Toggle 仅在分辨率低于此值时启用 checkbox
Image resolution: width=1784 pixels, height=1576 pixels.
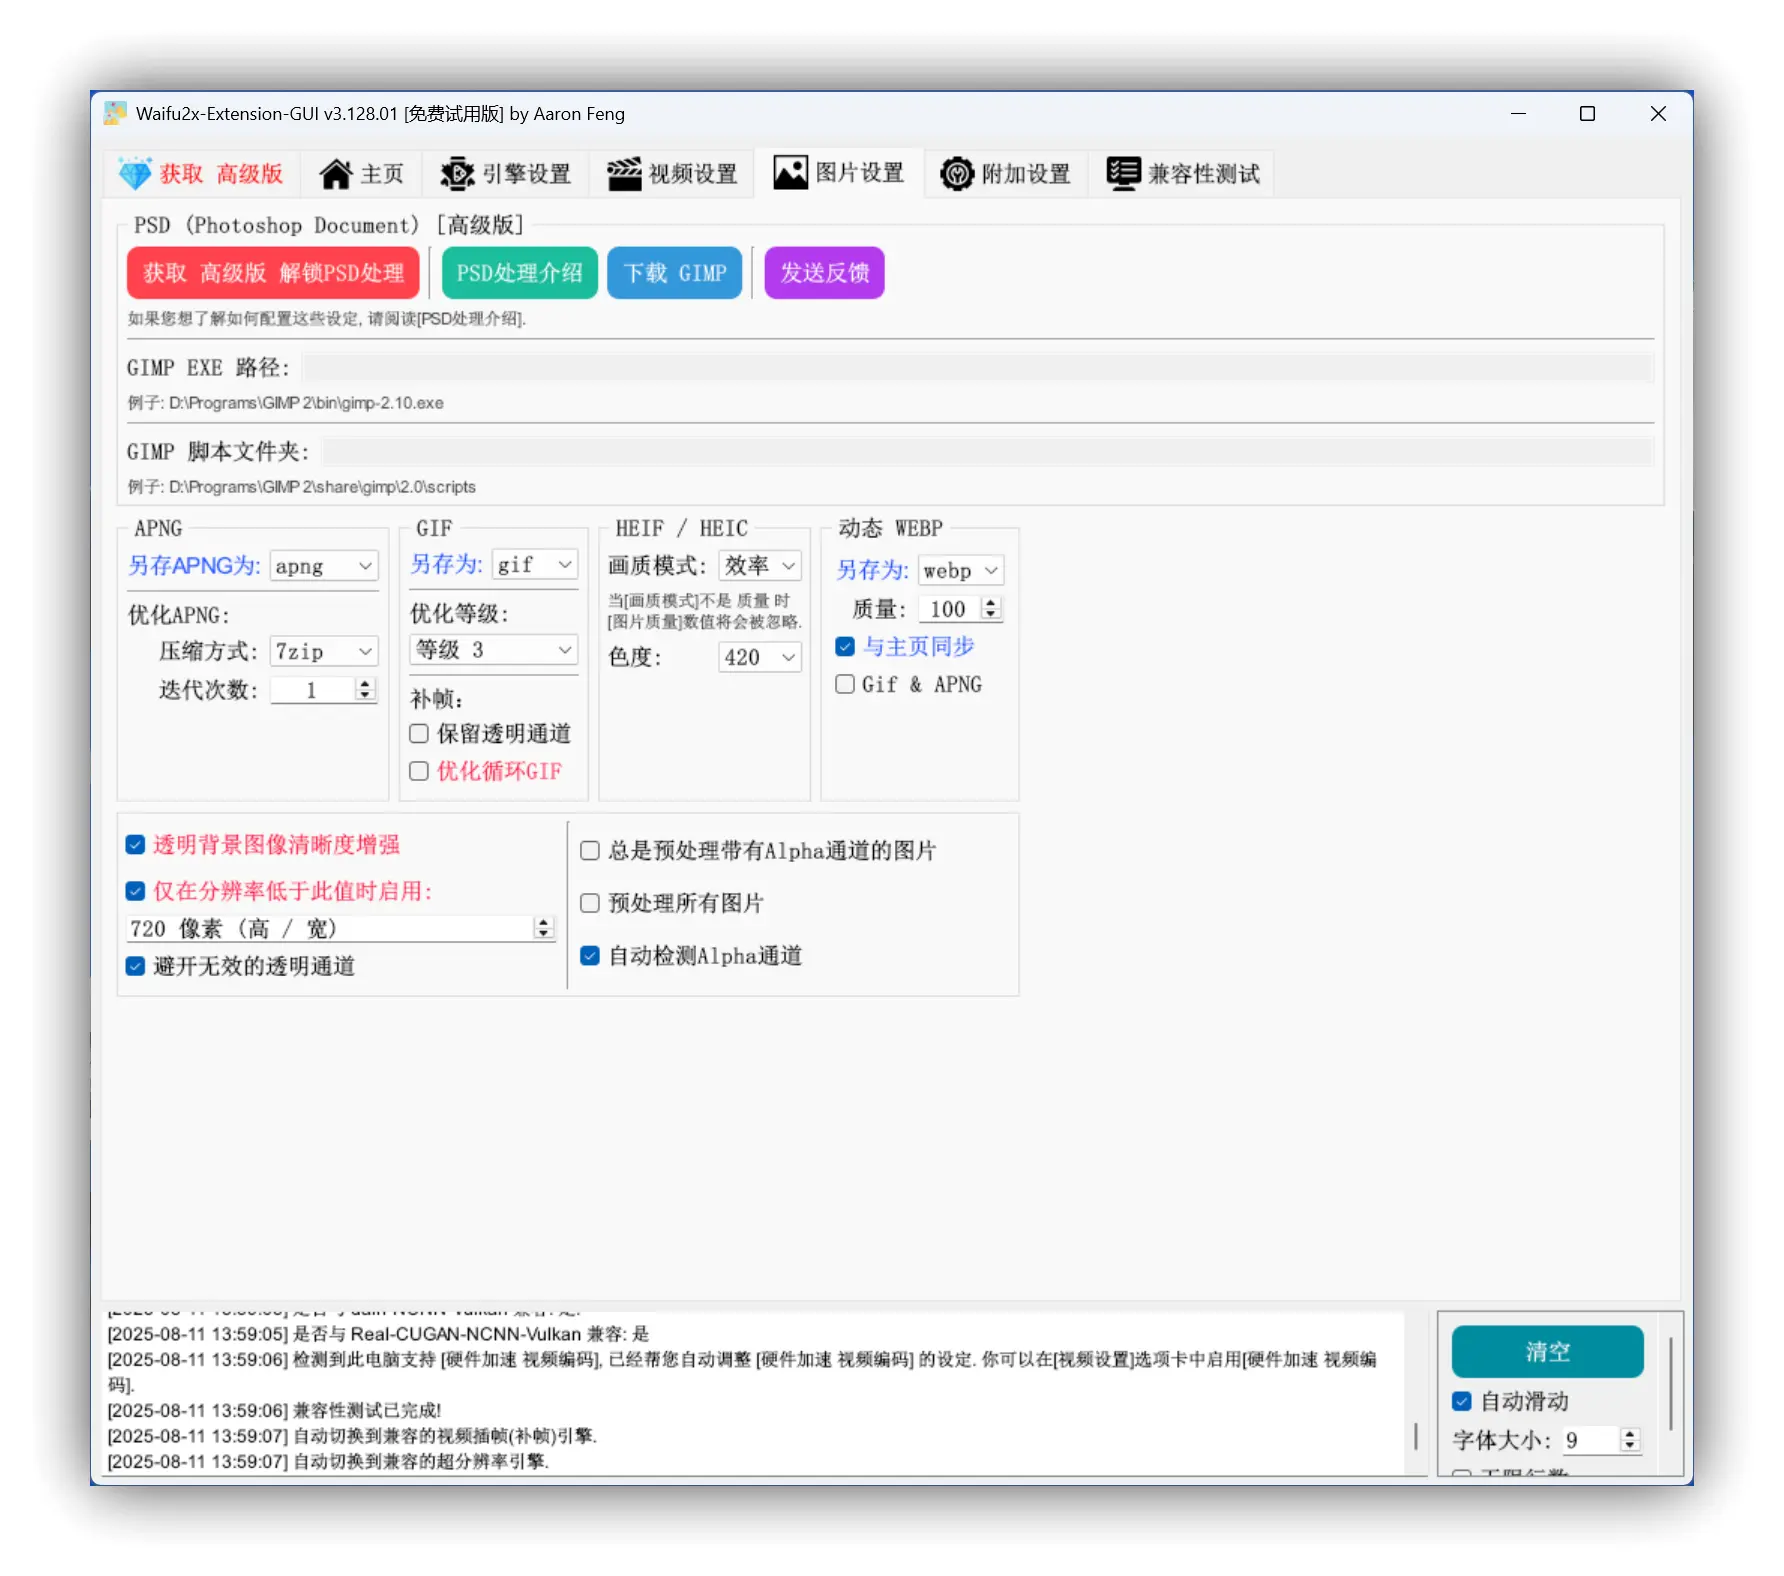tap(136, 891)
